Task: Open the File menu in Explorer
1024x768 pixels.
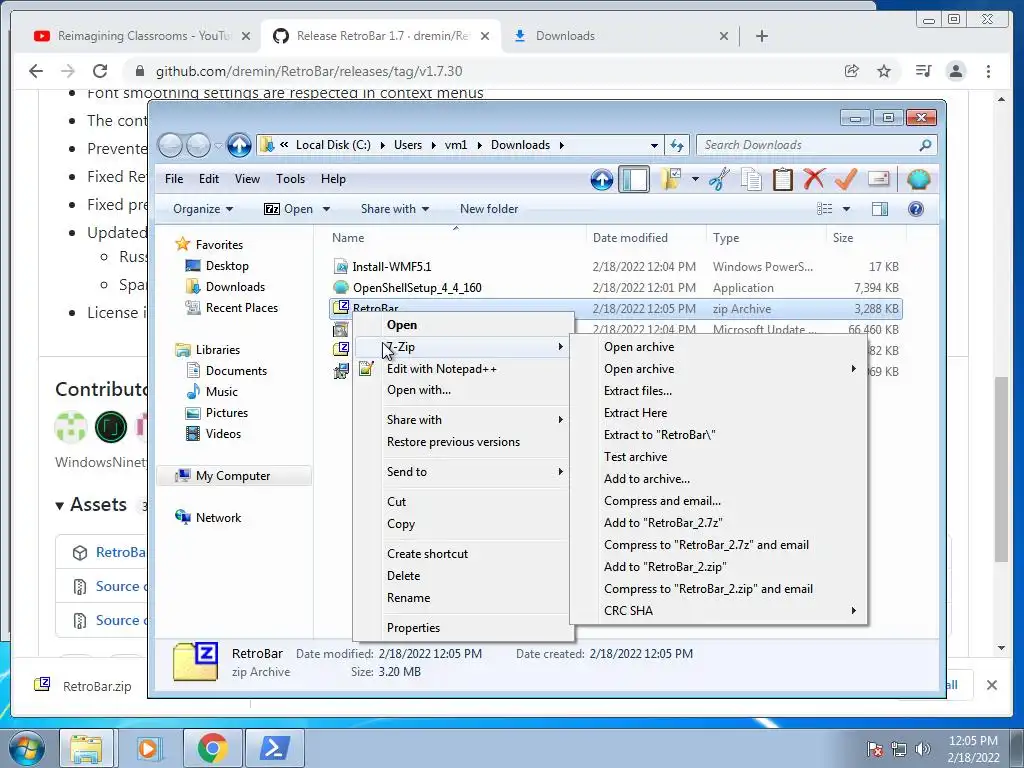Action: pyautogui.click(x=174, y=179)
